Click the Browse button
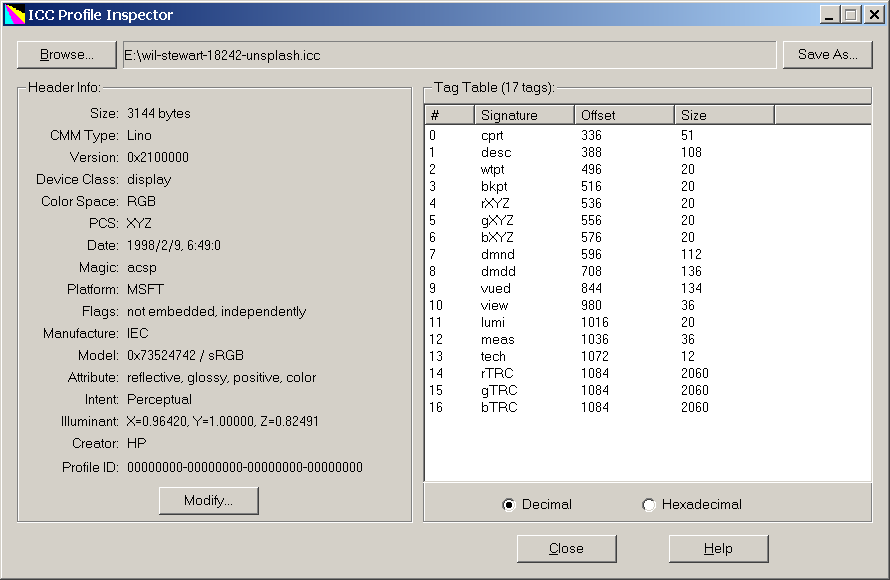Viewport: 890px width, 580px height. 67,55
